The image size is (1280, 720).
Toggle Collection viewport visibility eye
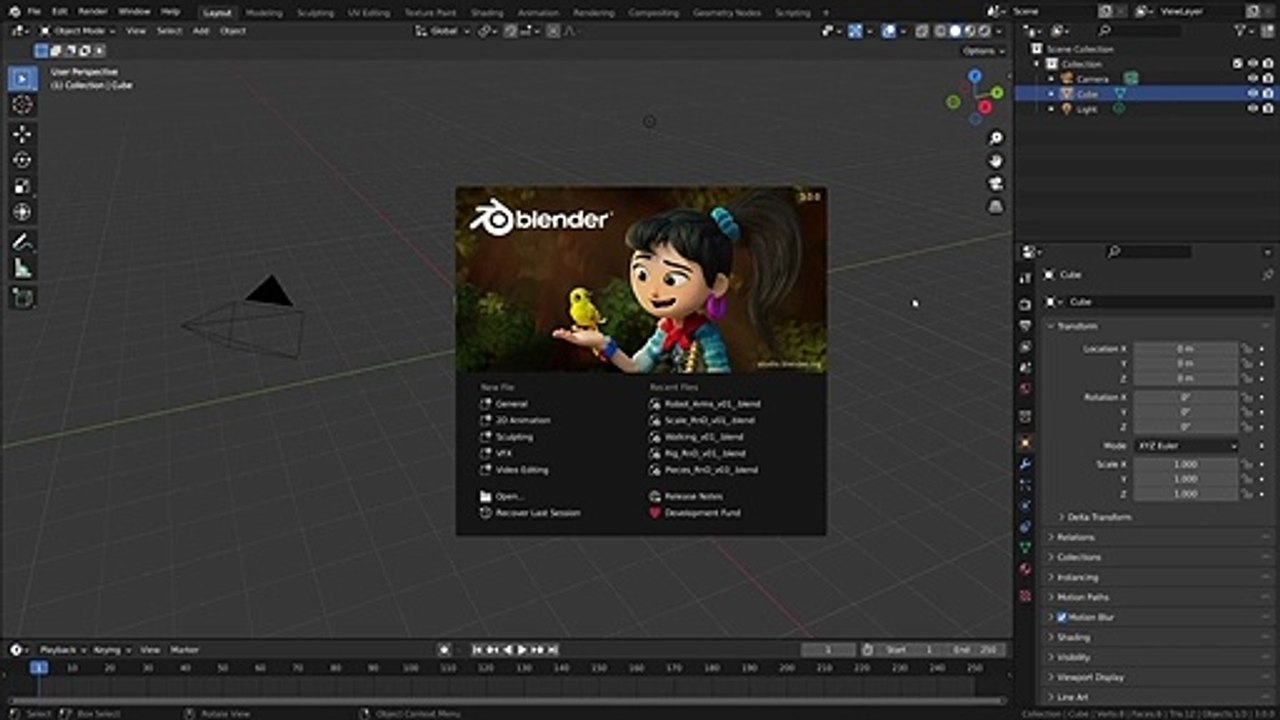1252,64
